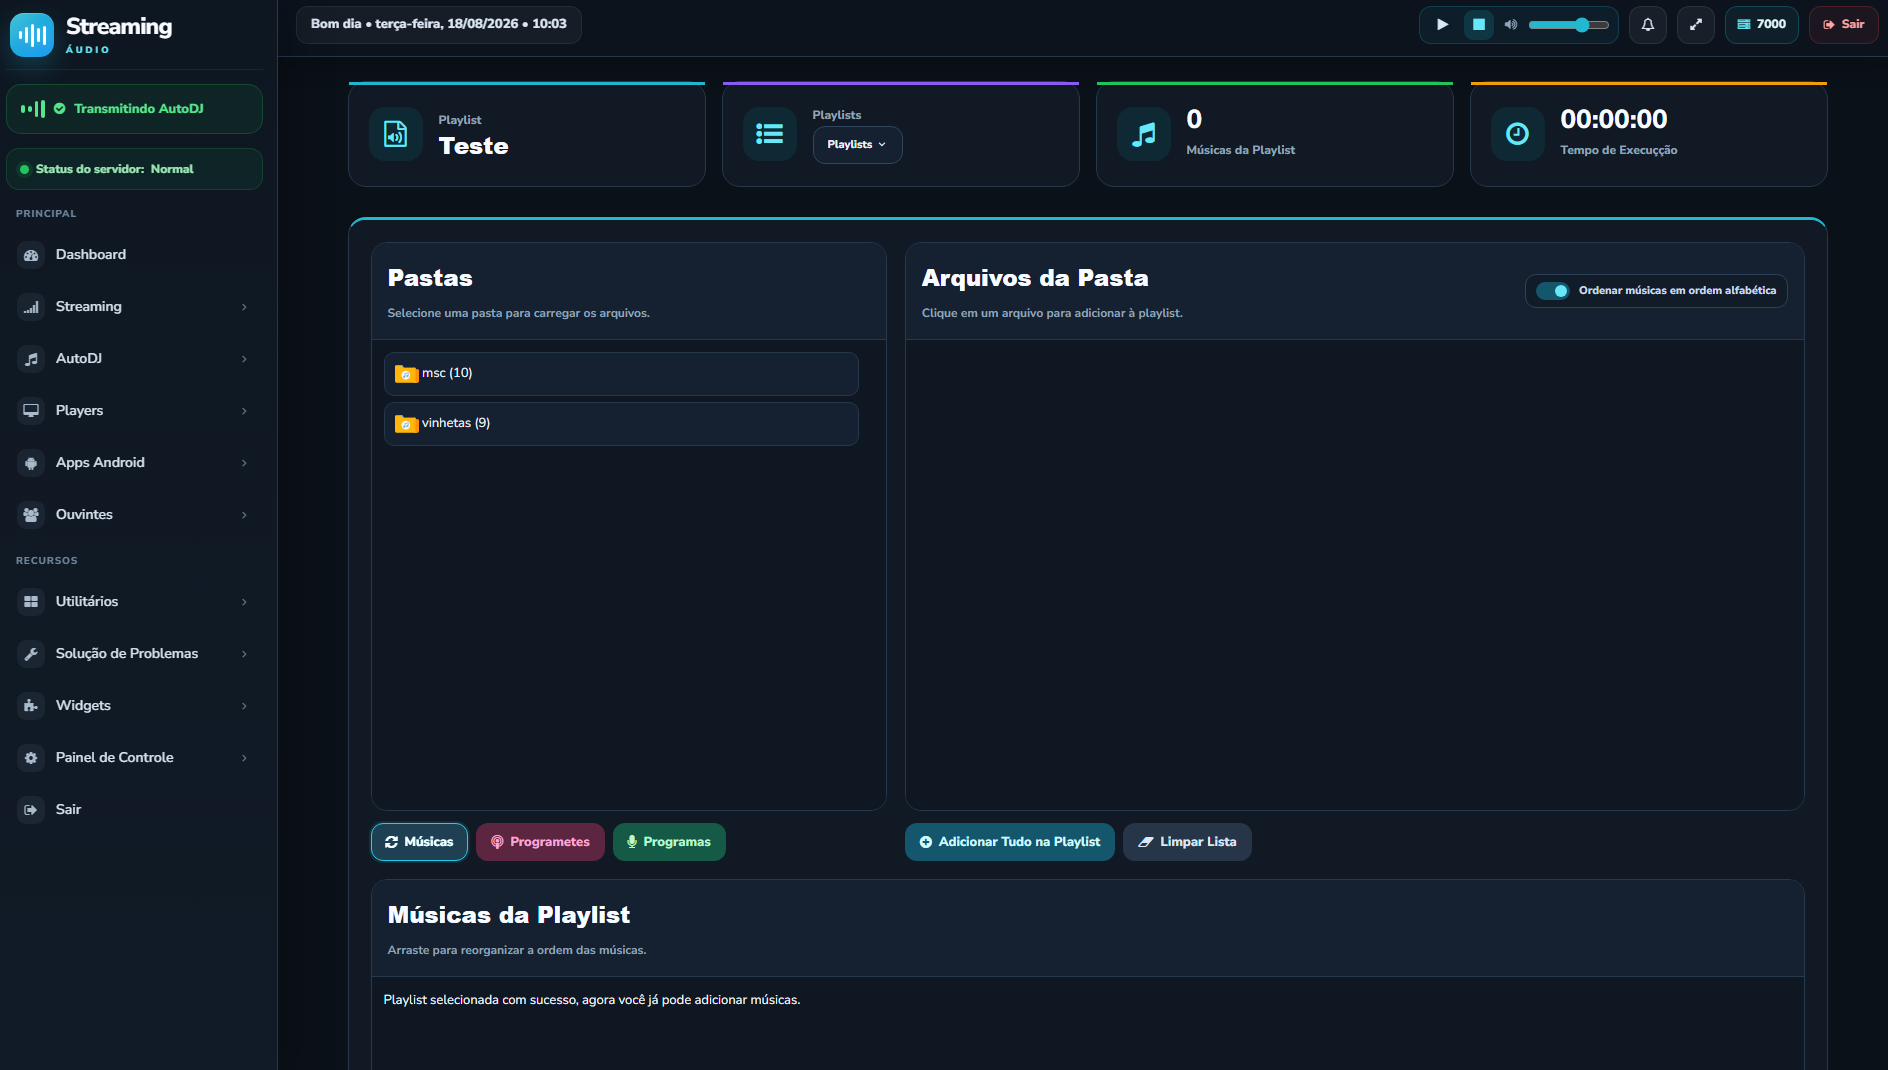Screen dimensions: 1888x1070
Task: Click the sidebar Sair logout icon
Action: pyautogui.click(x=31, y=810)
